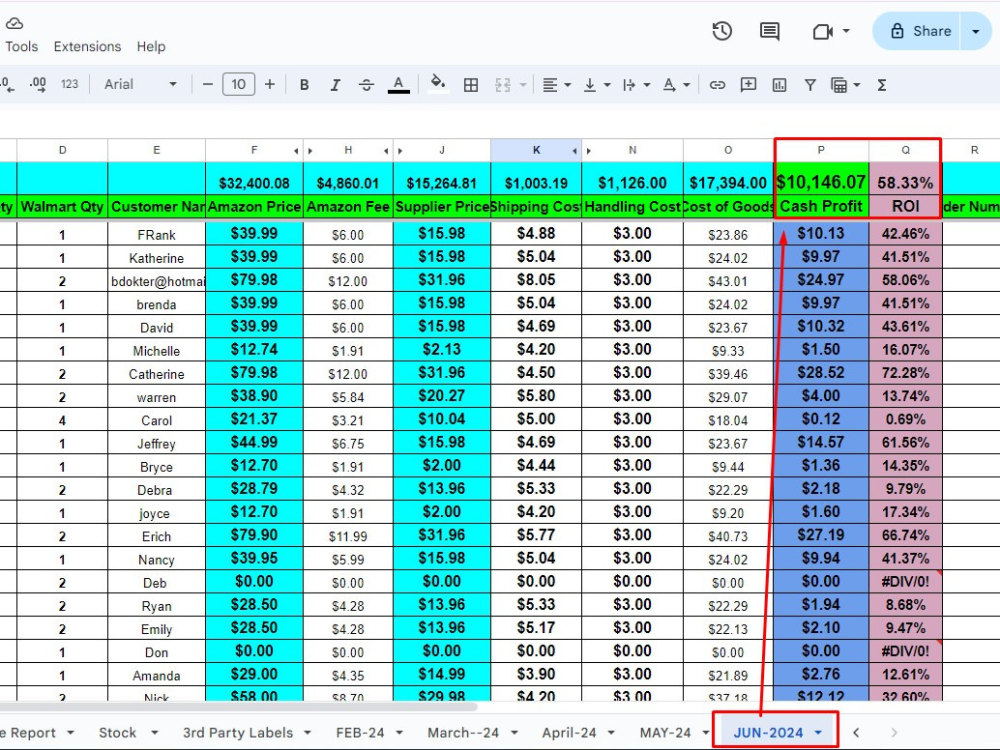Open version history clock icon
This screenshot has width=1000, height=750.
pyautogui.click(x=722, y=31)
